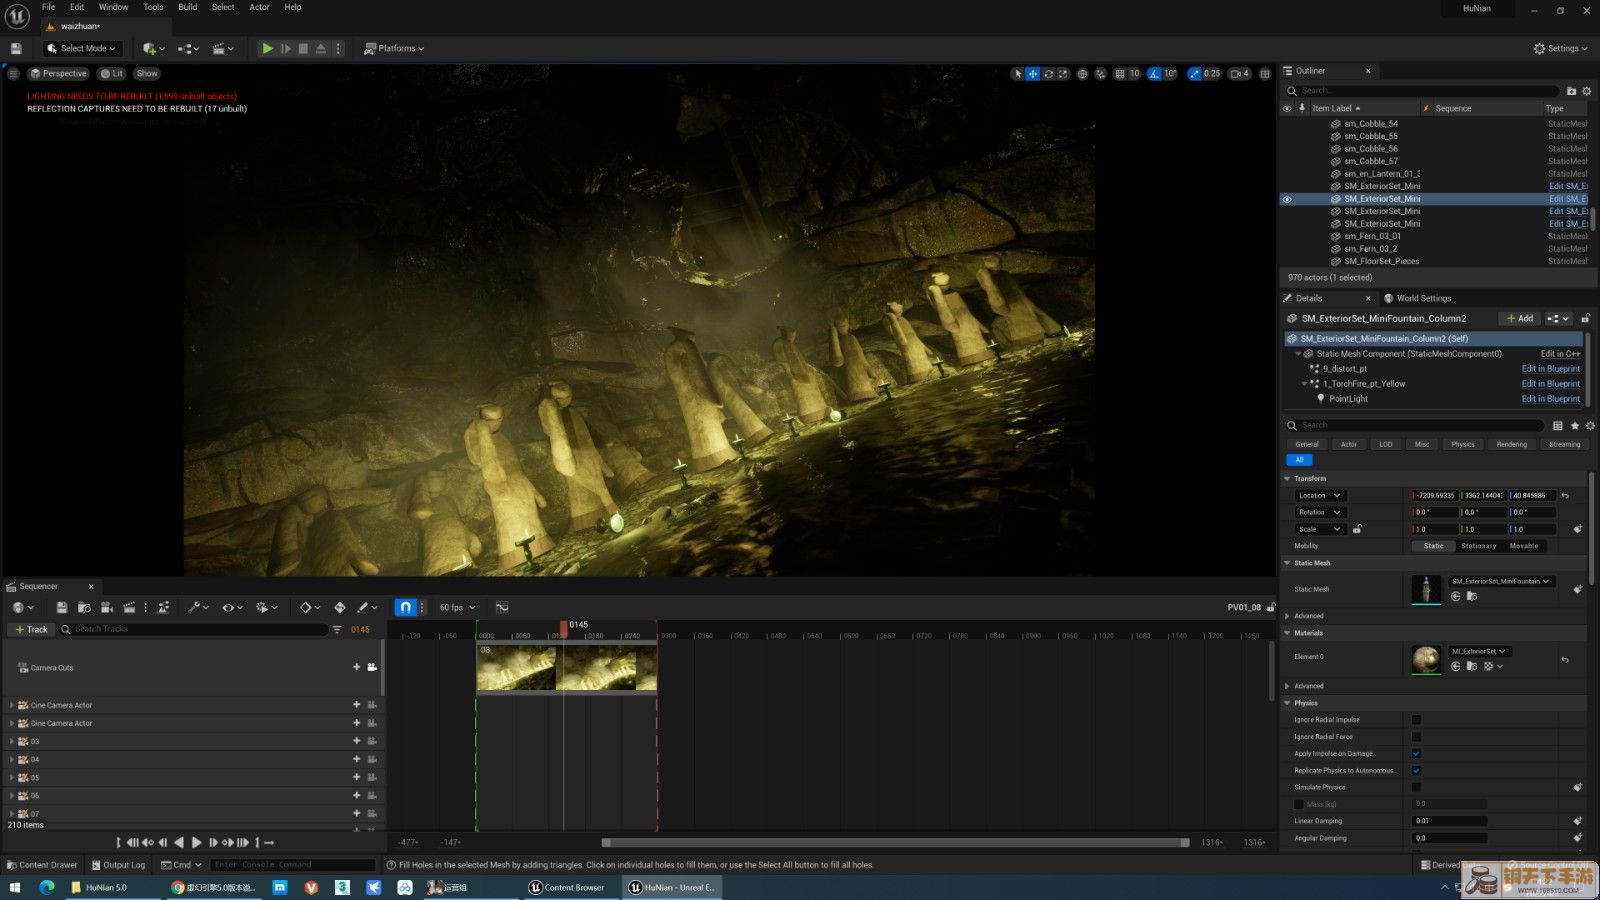
Task: Click the material sphere thumbnail
Action: point(1426,660)
